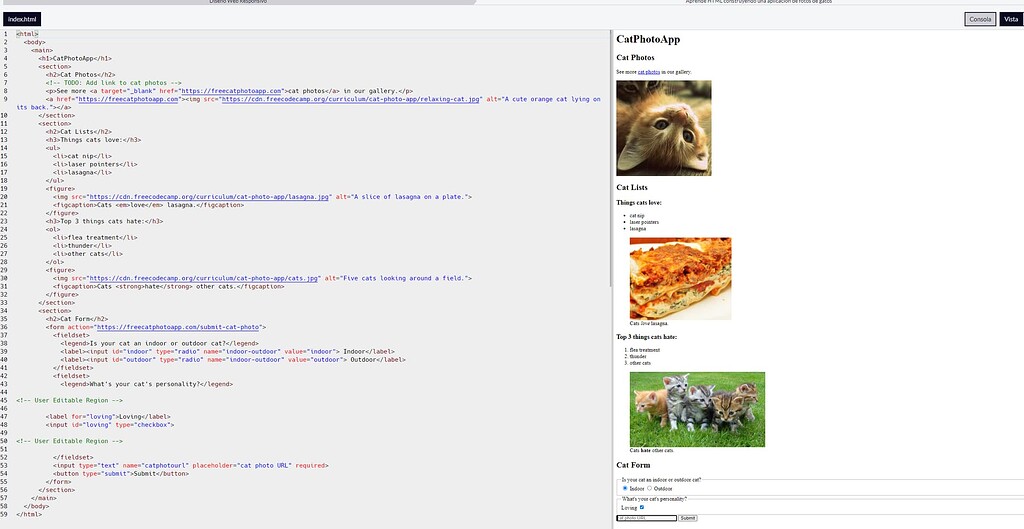Click the submit-cat-photo form action URL

click(x=178, y=327)
